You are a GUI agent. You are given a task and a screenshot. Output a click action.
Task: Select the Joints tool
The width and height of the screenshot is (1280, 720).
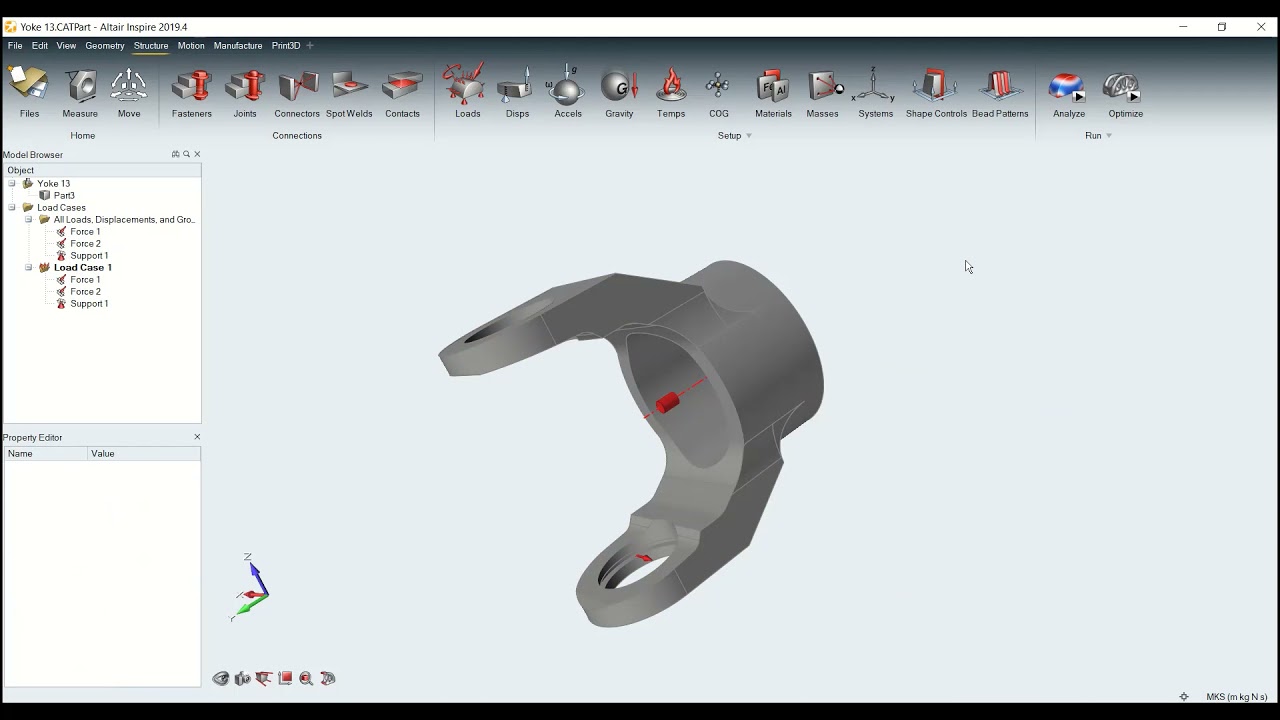coord(245,92)
